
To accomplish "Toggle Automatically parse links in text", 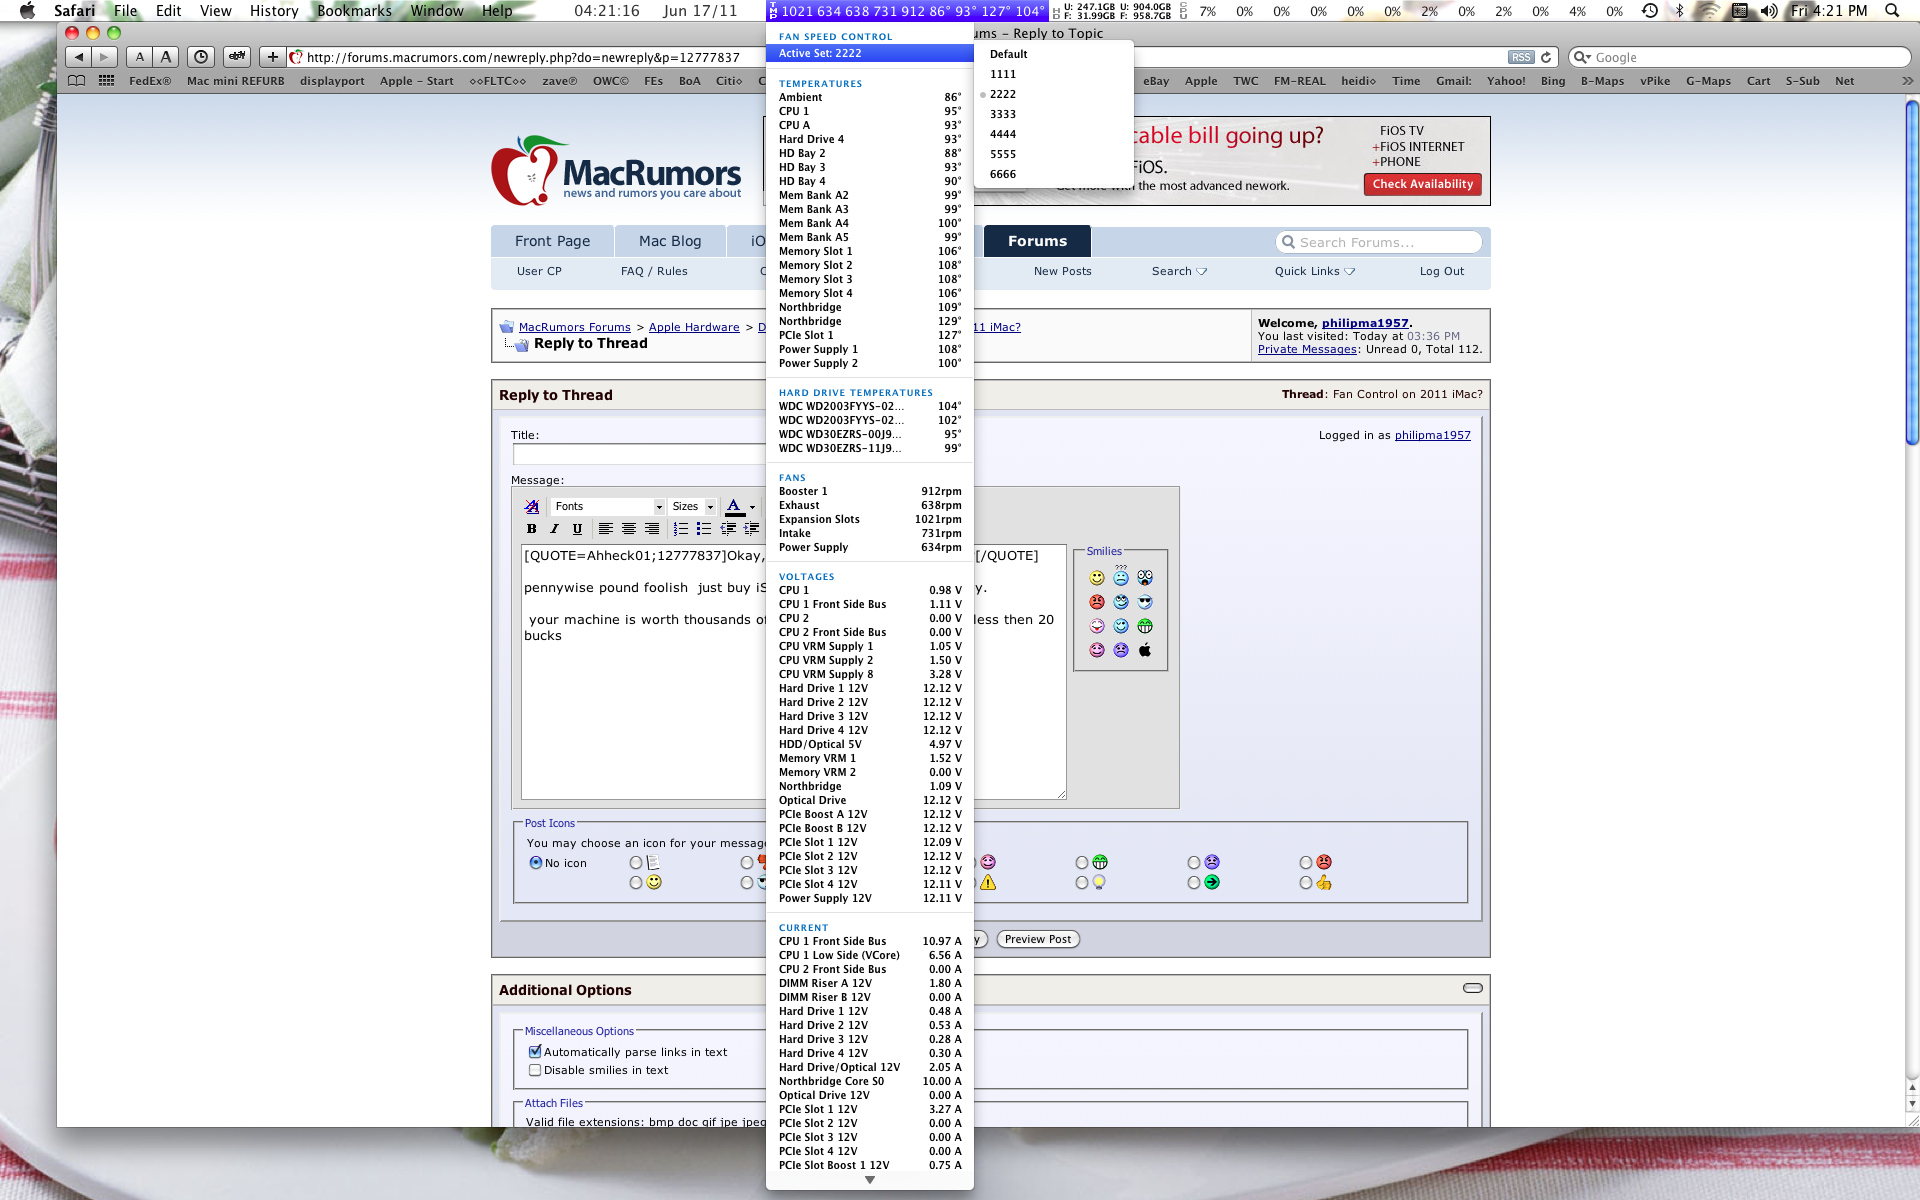I will coord(535,1052).
